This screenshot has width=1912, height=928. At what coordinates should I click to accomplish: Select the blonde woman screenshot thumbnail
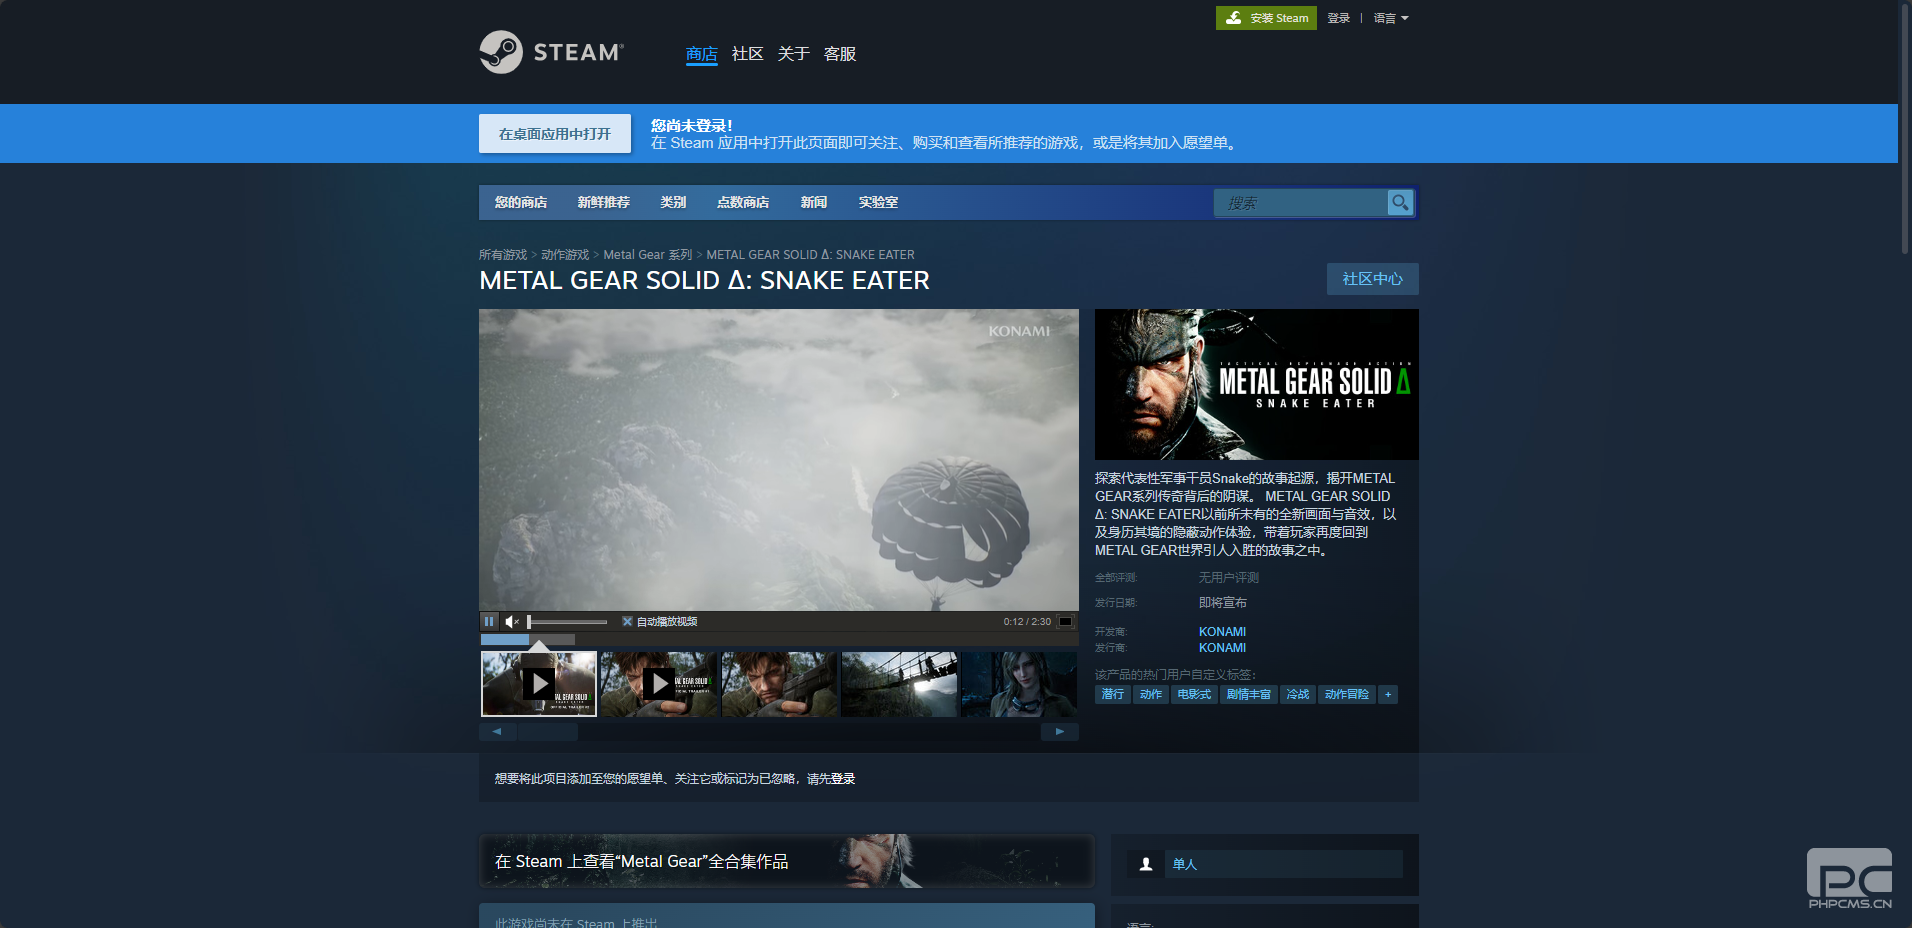coord(1019,684)
